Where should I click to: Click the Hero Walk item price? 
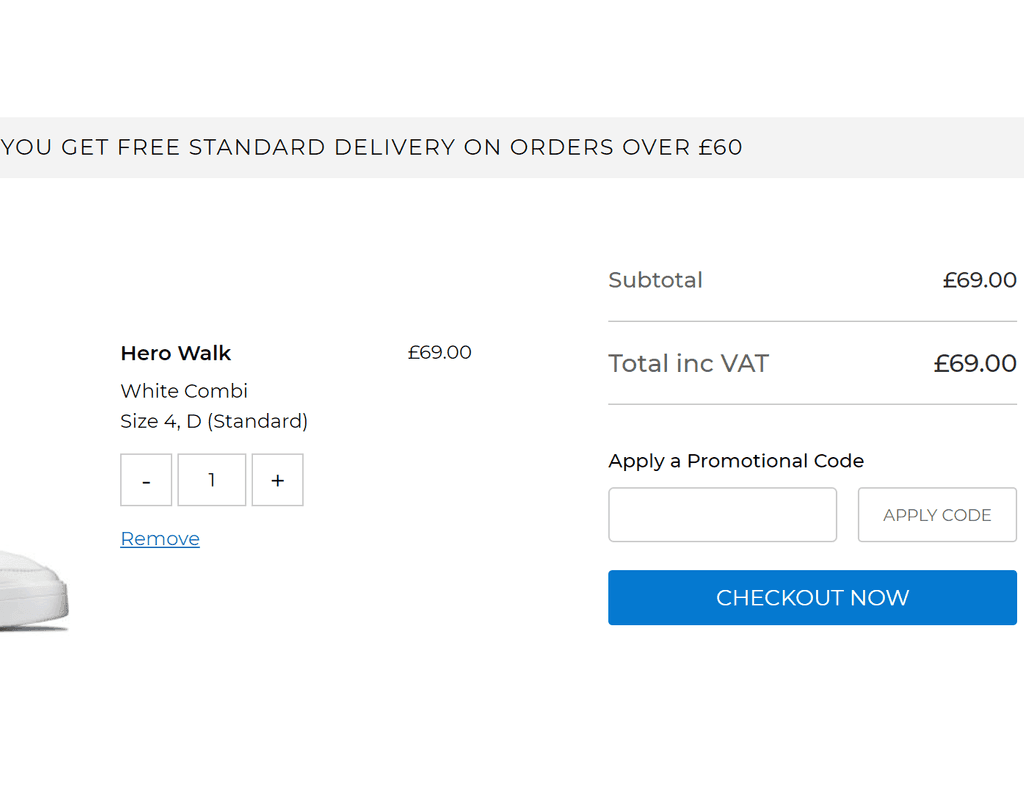point(439,353)
